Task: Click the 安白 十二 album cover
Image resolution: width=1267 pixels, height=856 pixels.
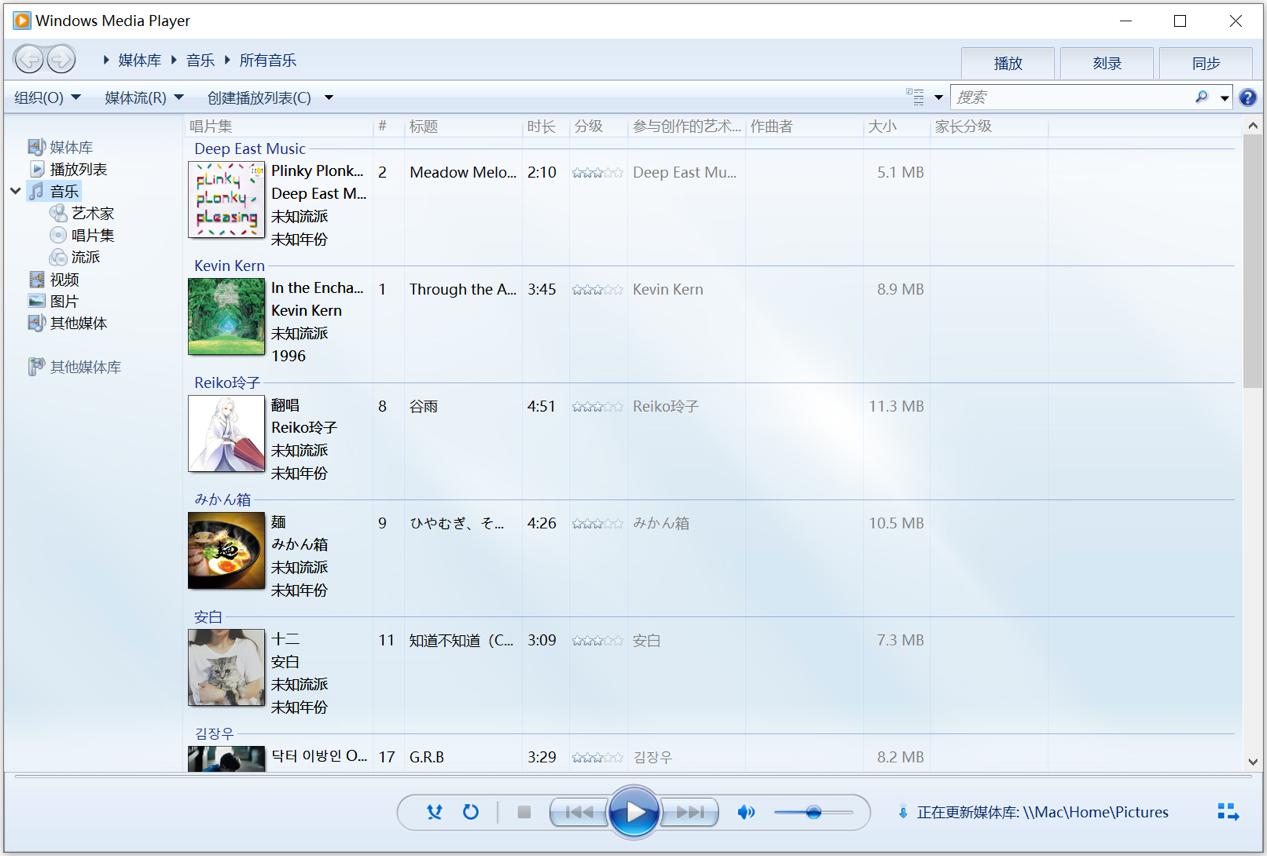Action: [x=227, y=668]
